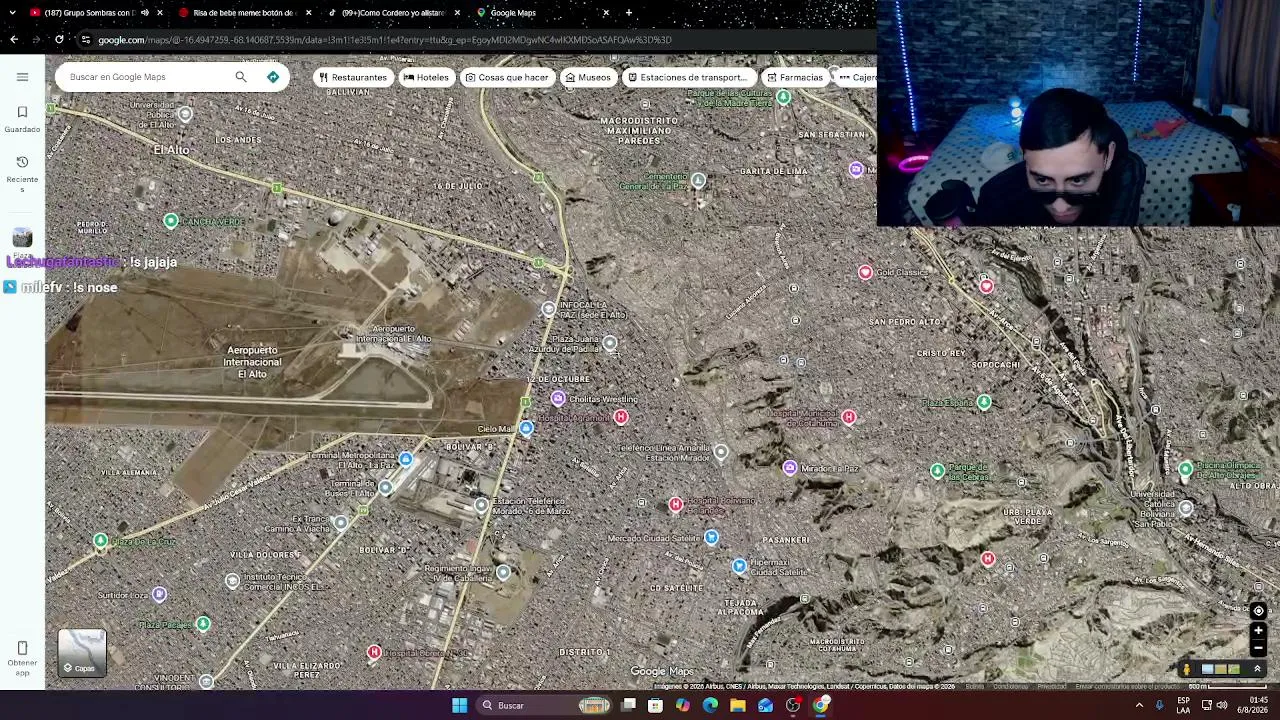The width and height of the screenshot is (1280, 720).
Task: Select the Hospital Boliviano Holandés marker
Action: click(x=676, y=505)
